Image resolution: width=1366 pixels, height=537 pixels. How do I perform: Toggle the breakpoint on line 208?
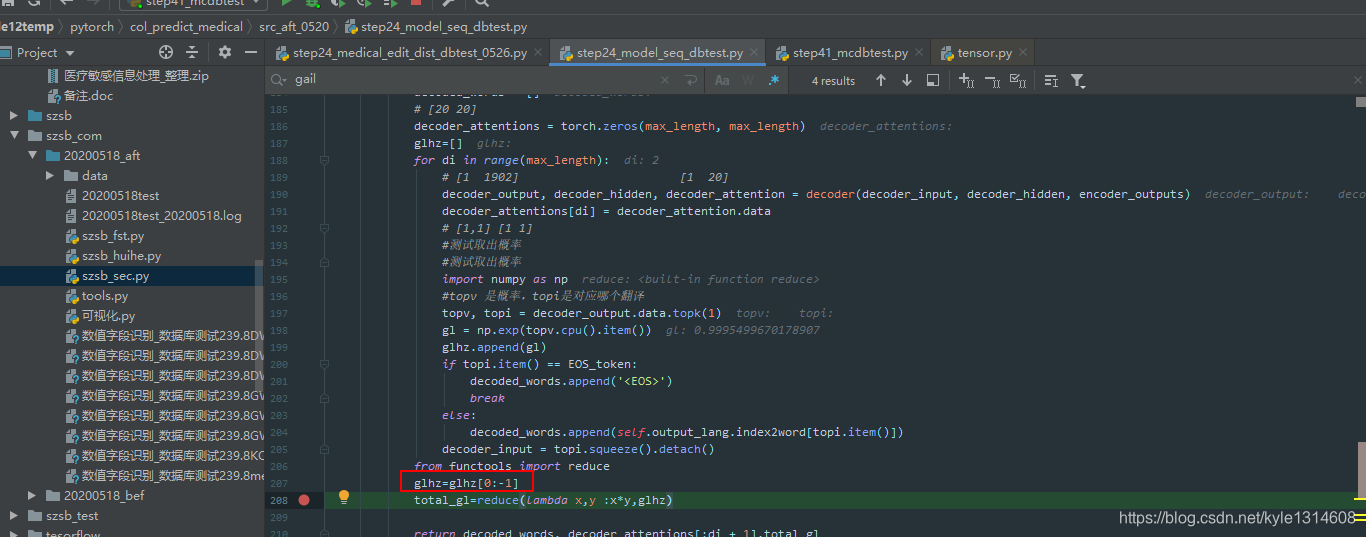304,500
